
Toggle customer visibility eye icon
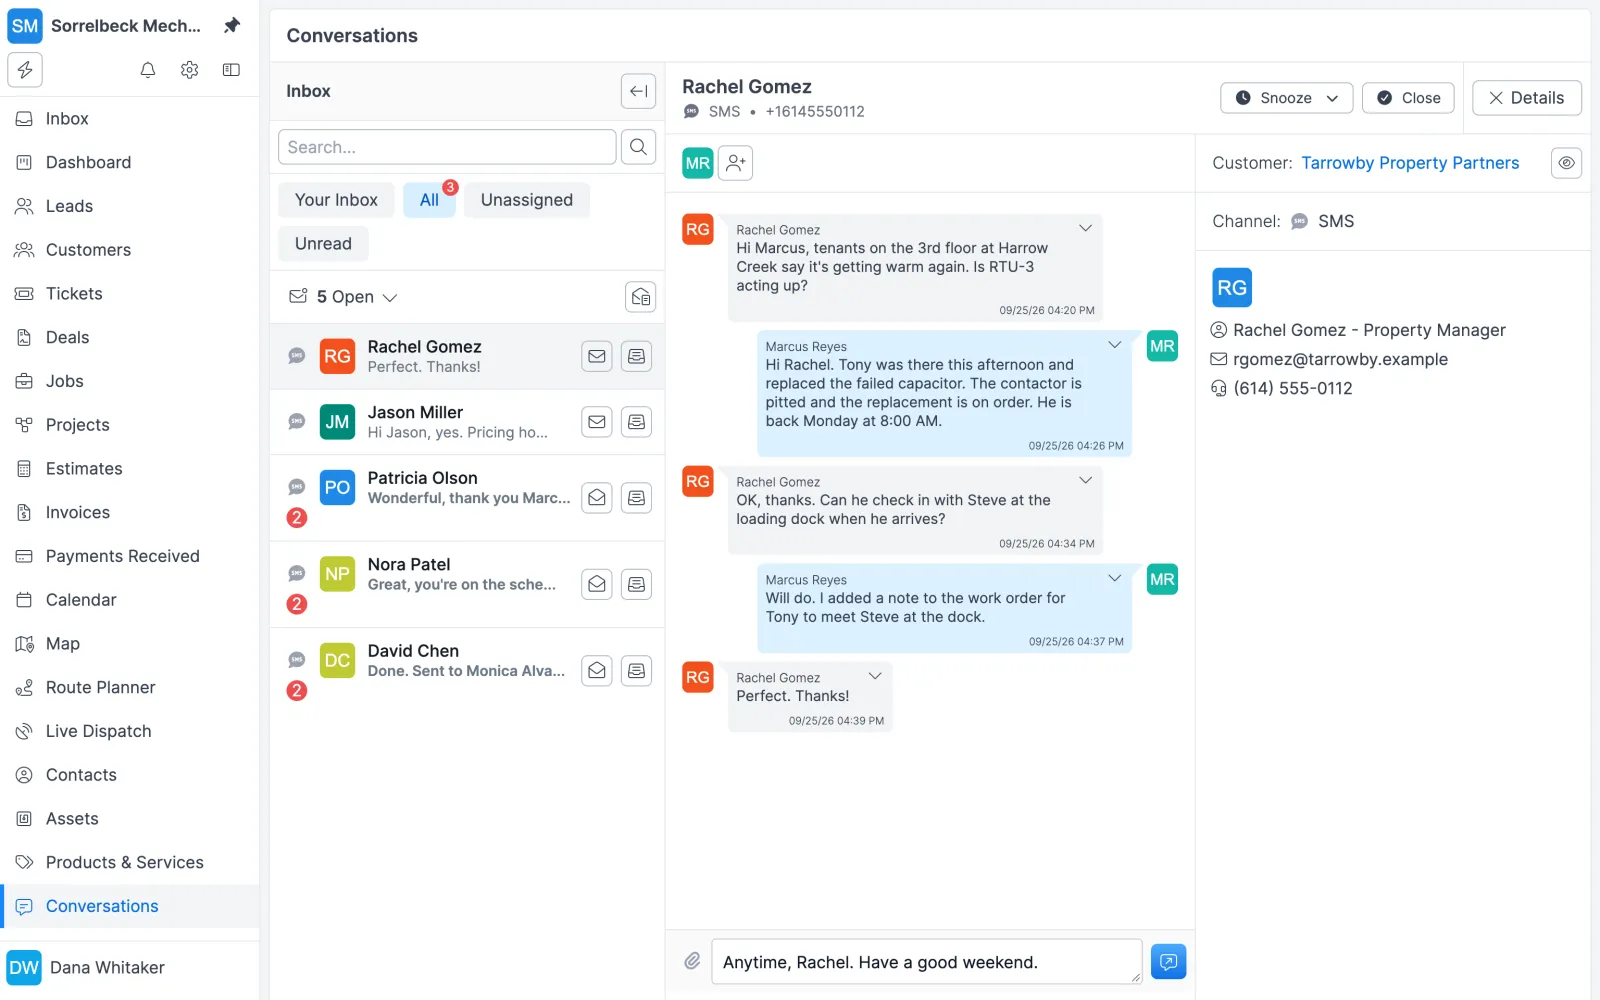click(1566, 163)
